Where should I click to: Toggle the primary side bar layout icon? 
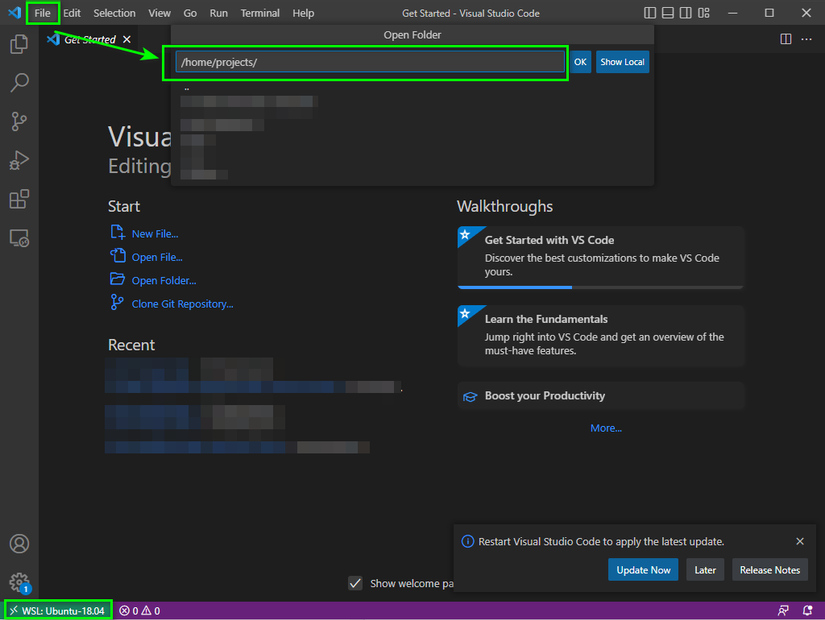click(x=650, y=13)
